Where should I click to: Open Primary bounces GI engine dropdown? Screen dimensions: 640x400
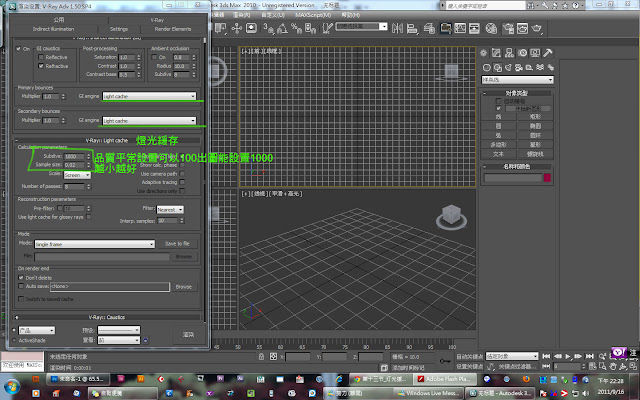click(x=149, y=96)
